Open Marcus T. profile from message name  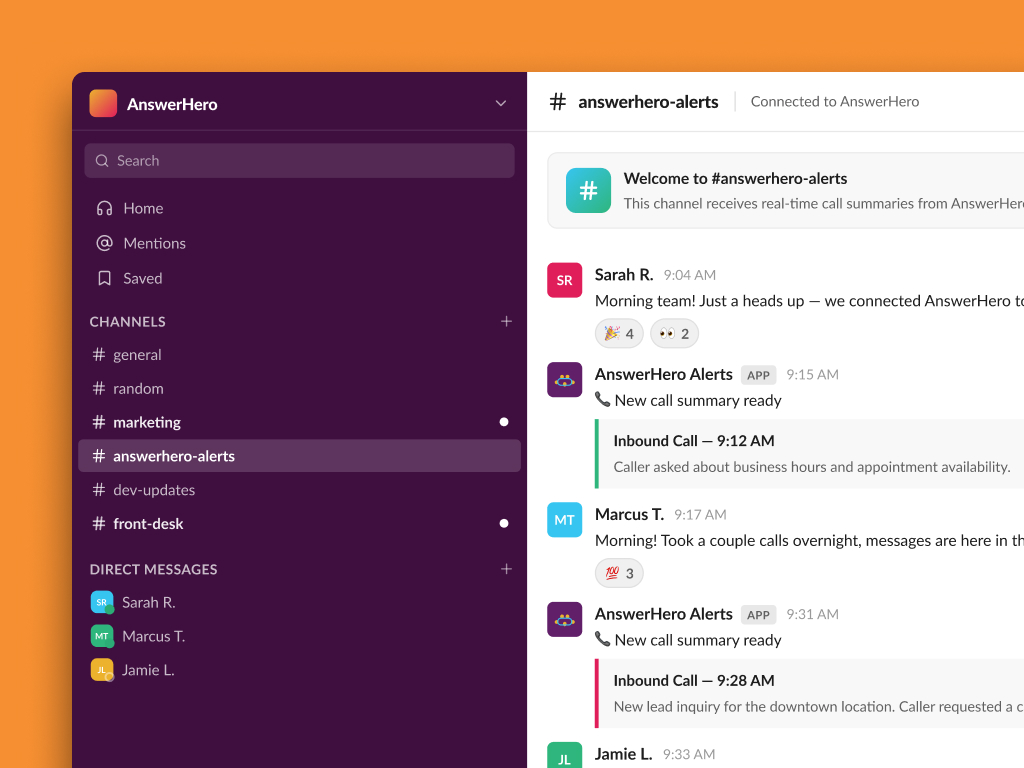[x=629, y=515]
